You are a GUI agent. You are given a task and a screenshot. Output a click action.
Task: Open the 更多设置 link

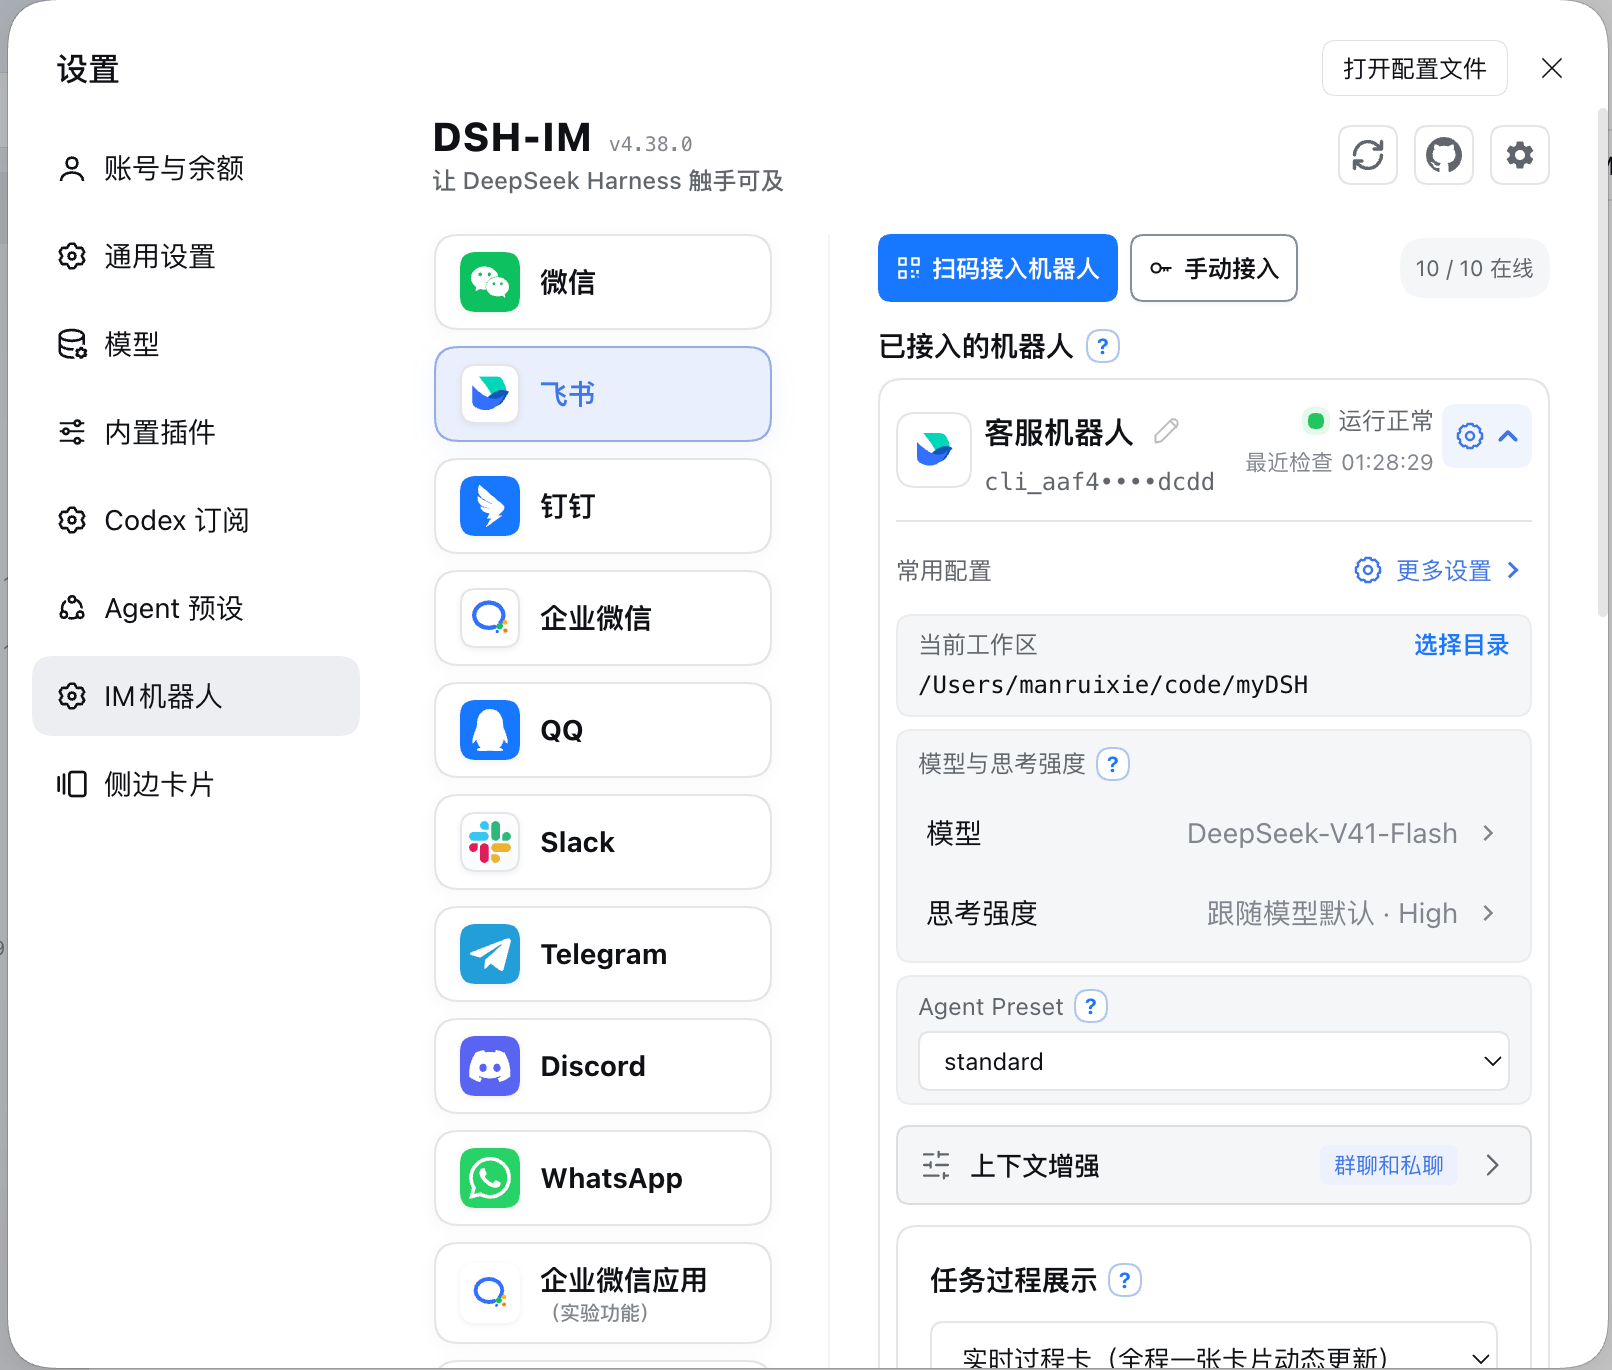tap(1438, 570)
